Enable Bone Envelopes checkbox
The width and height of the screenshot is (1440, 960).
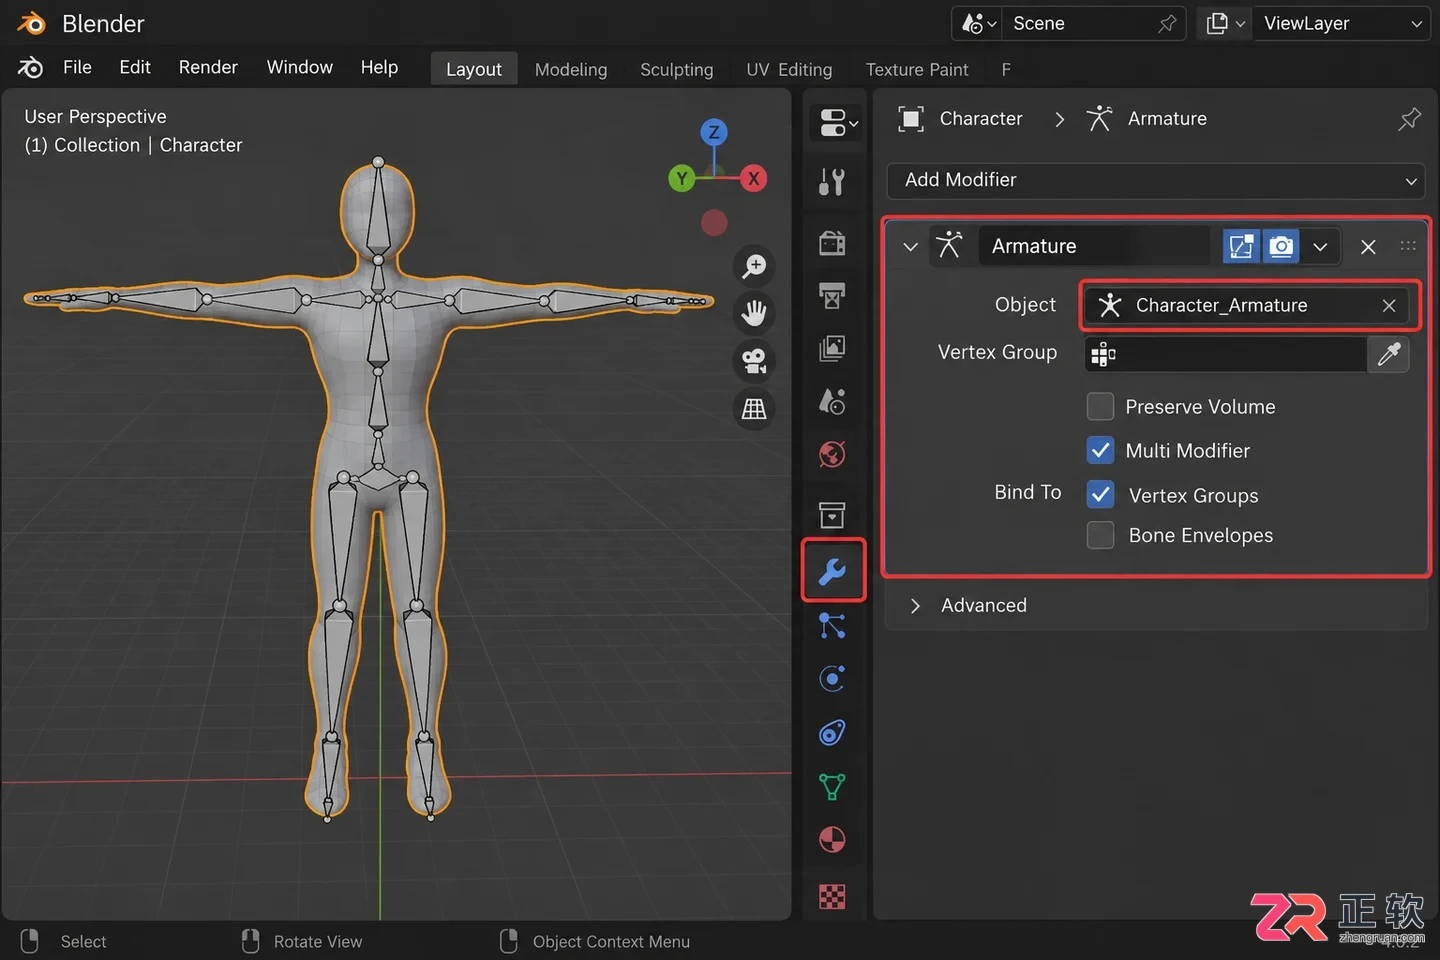[x=1100, y=535]
